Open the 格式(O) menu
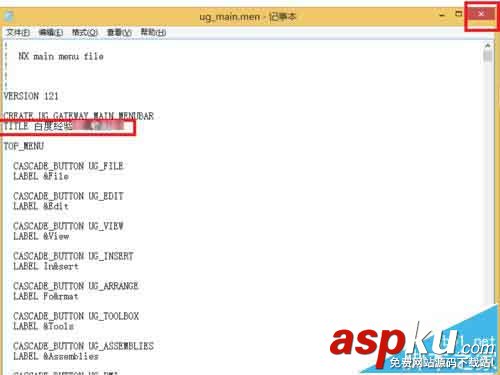 (x=85, y=32)
